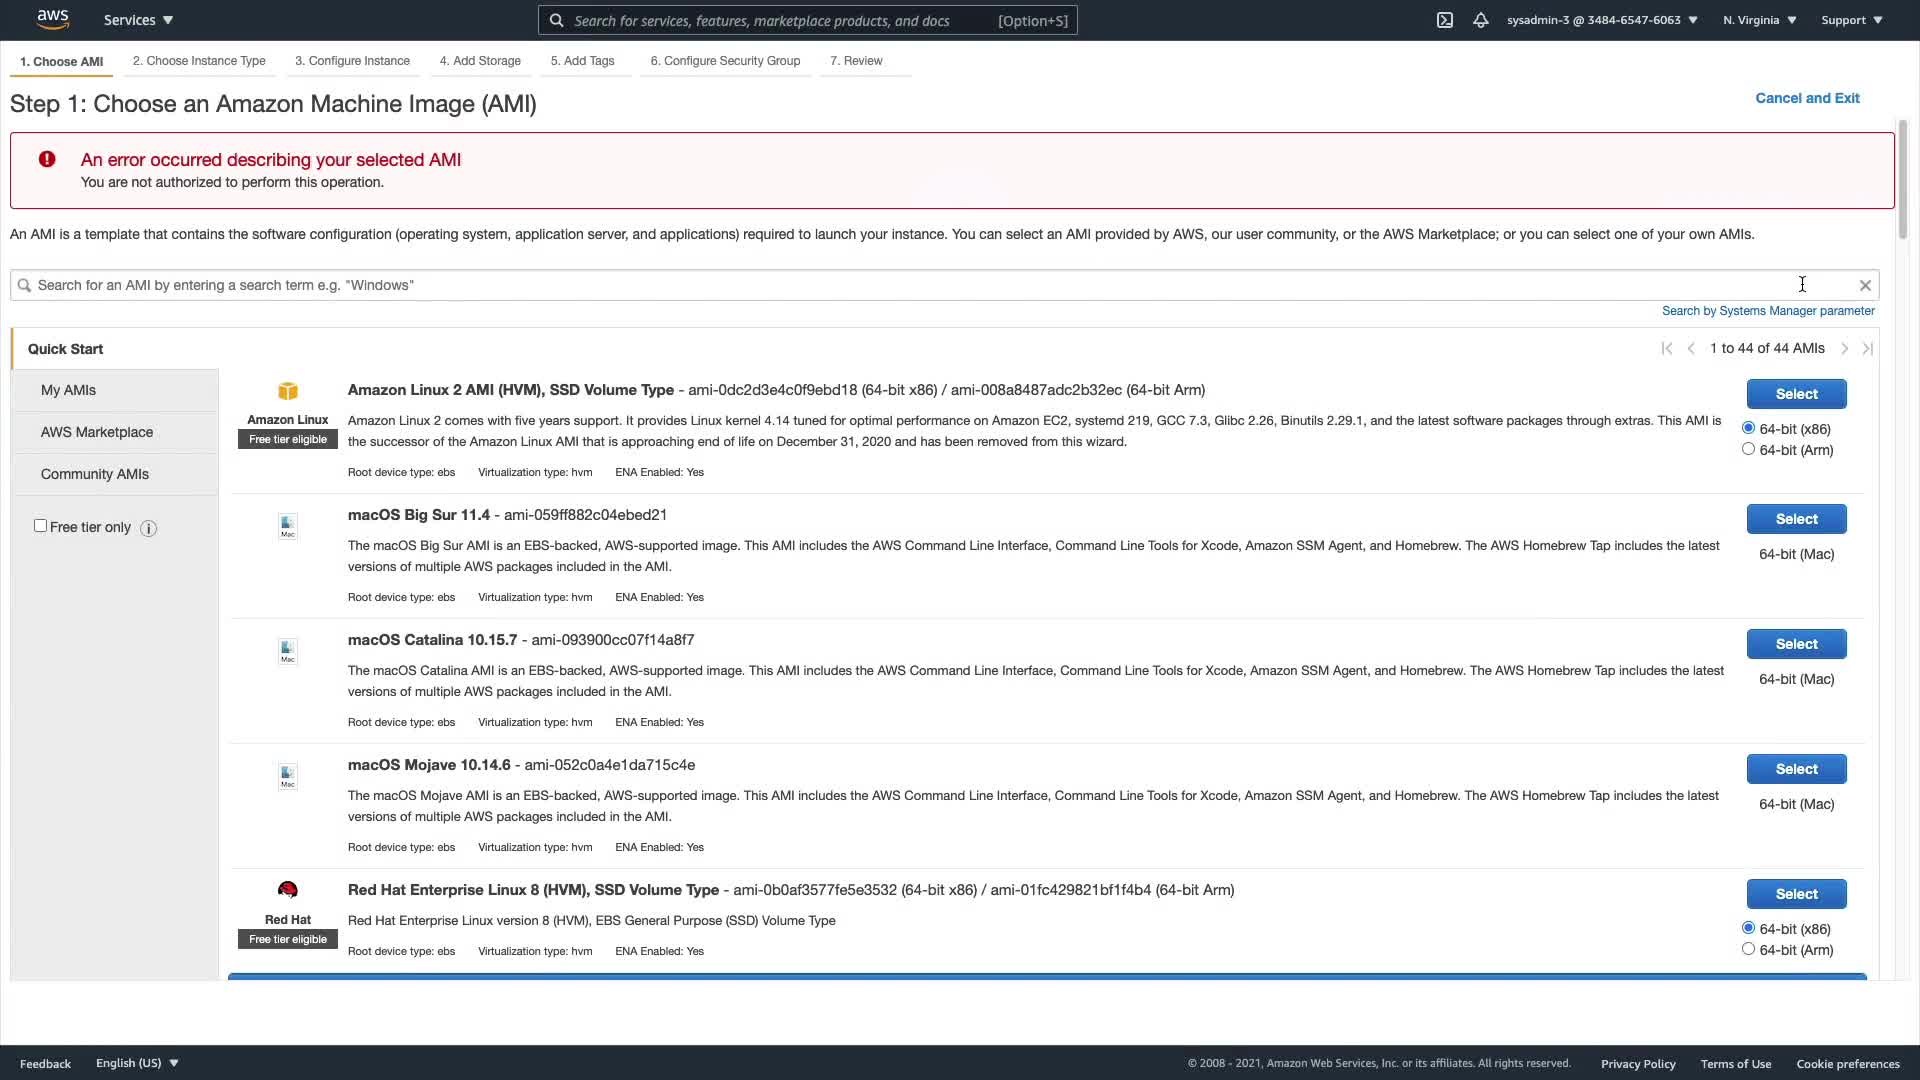Select the macOS Big Sur 11.4 AMI
The image size is (1920, 1080).
(x=1796, y=519)
